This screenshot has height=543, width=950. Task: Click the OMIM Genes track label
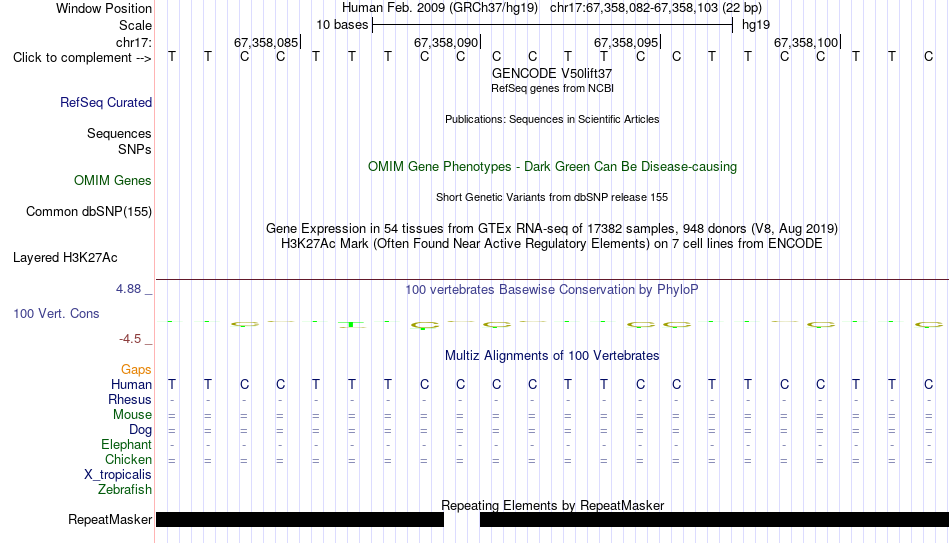[x=113, y=181]
